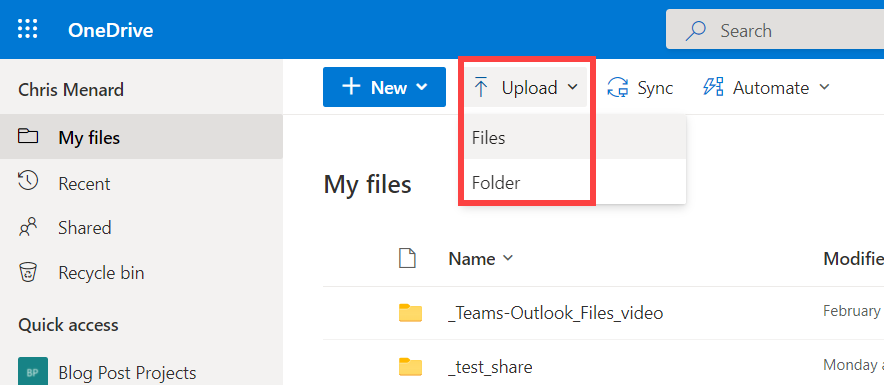Choose Files from the Upload menu
This screenshot has height=385, width=884.
(x=574, y=138)
